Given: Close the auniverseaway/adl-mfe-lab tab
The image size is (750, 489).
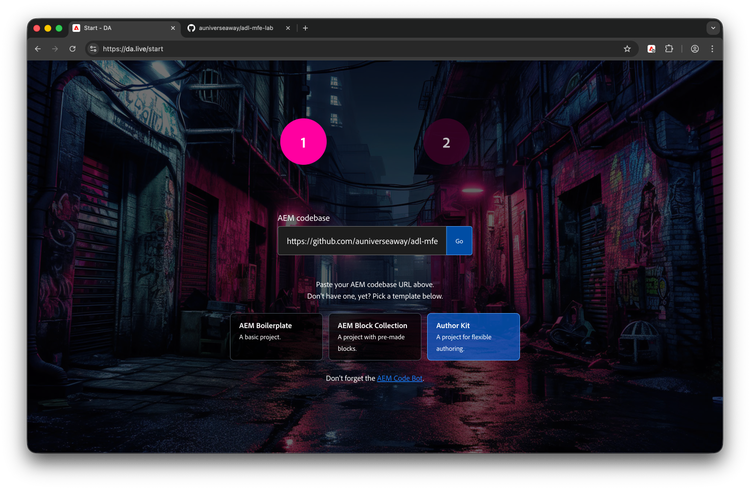Looking at the screenshot, I should click(x=290, y=28).
